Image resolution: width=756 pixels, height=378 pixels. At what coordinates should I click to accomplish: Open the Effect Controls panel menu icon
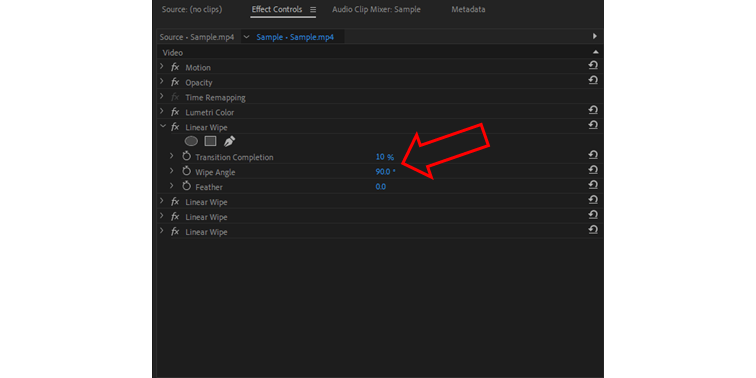pos(313,10)
